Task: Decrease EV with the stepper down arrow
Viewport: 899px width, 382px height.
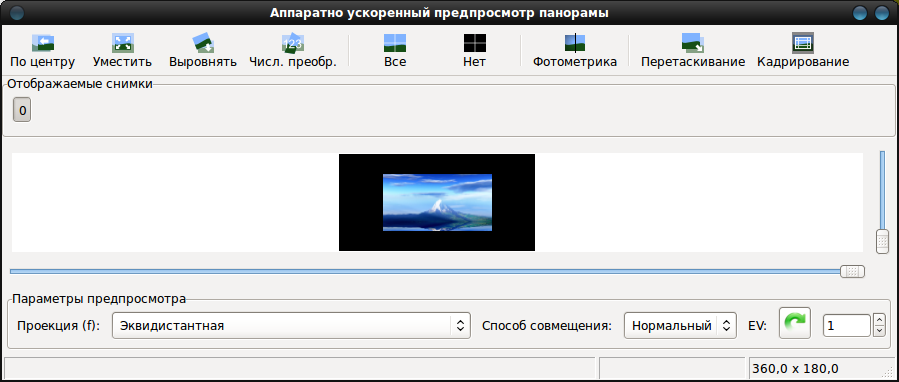Action: [879, 331]
